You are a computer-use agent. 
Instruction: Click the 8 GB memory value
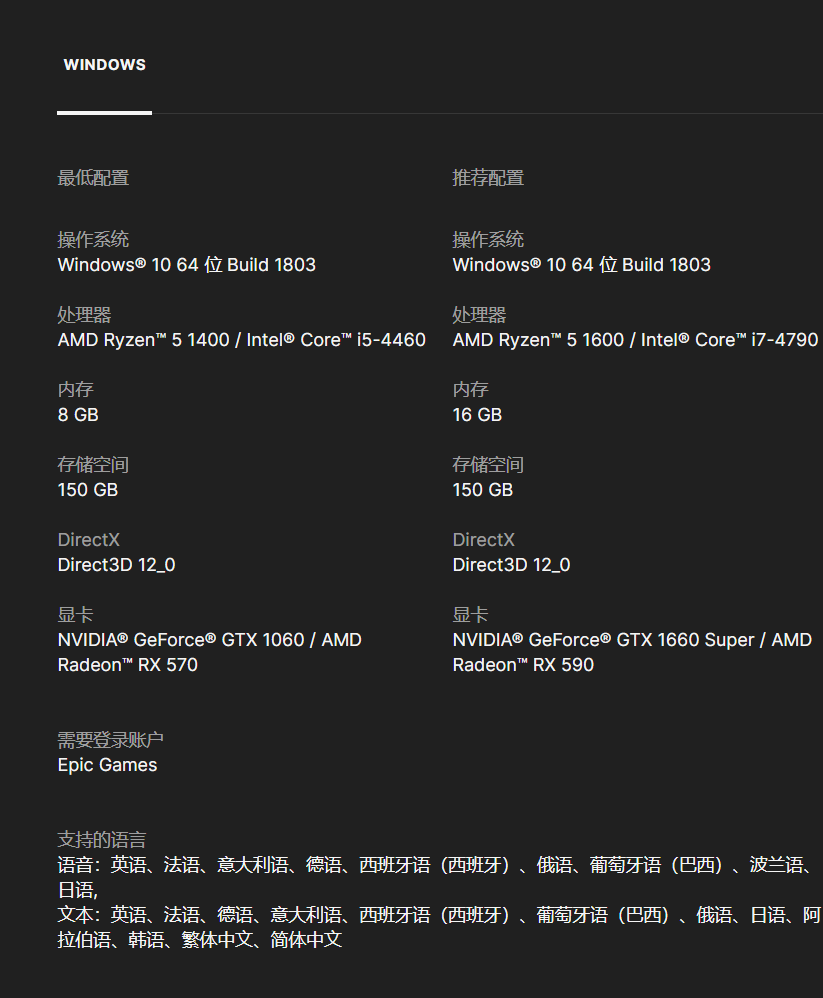78,415
